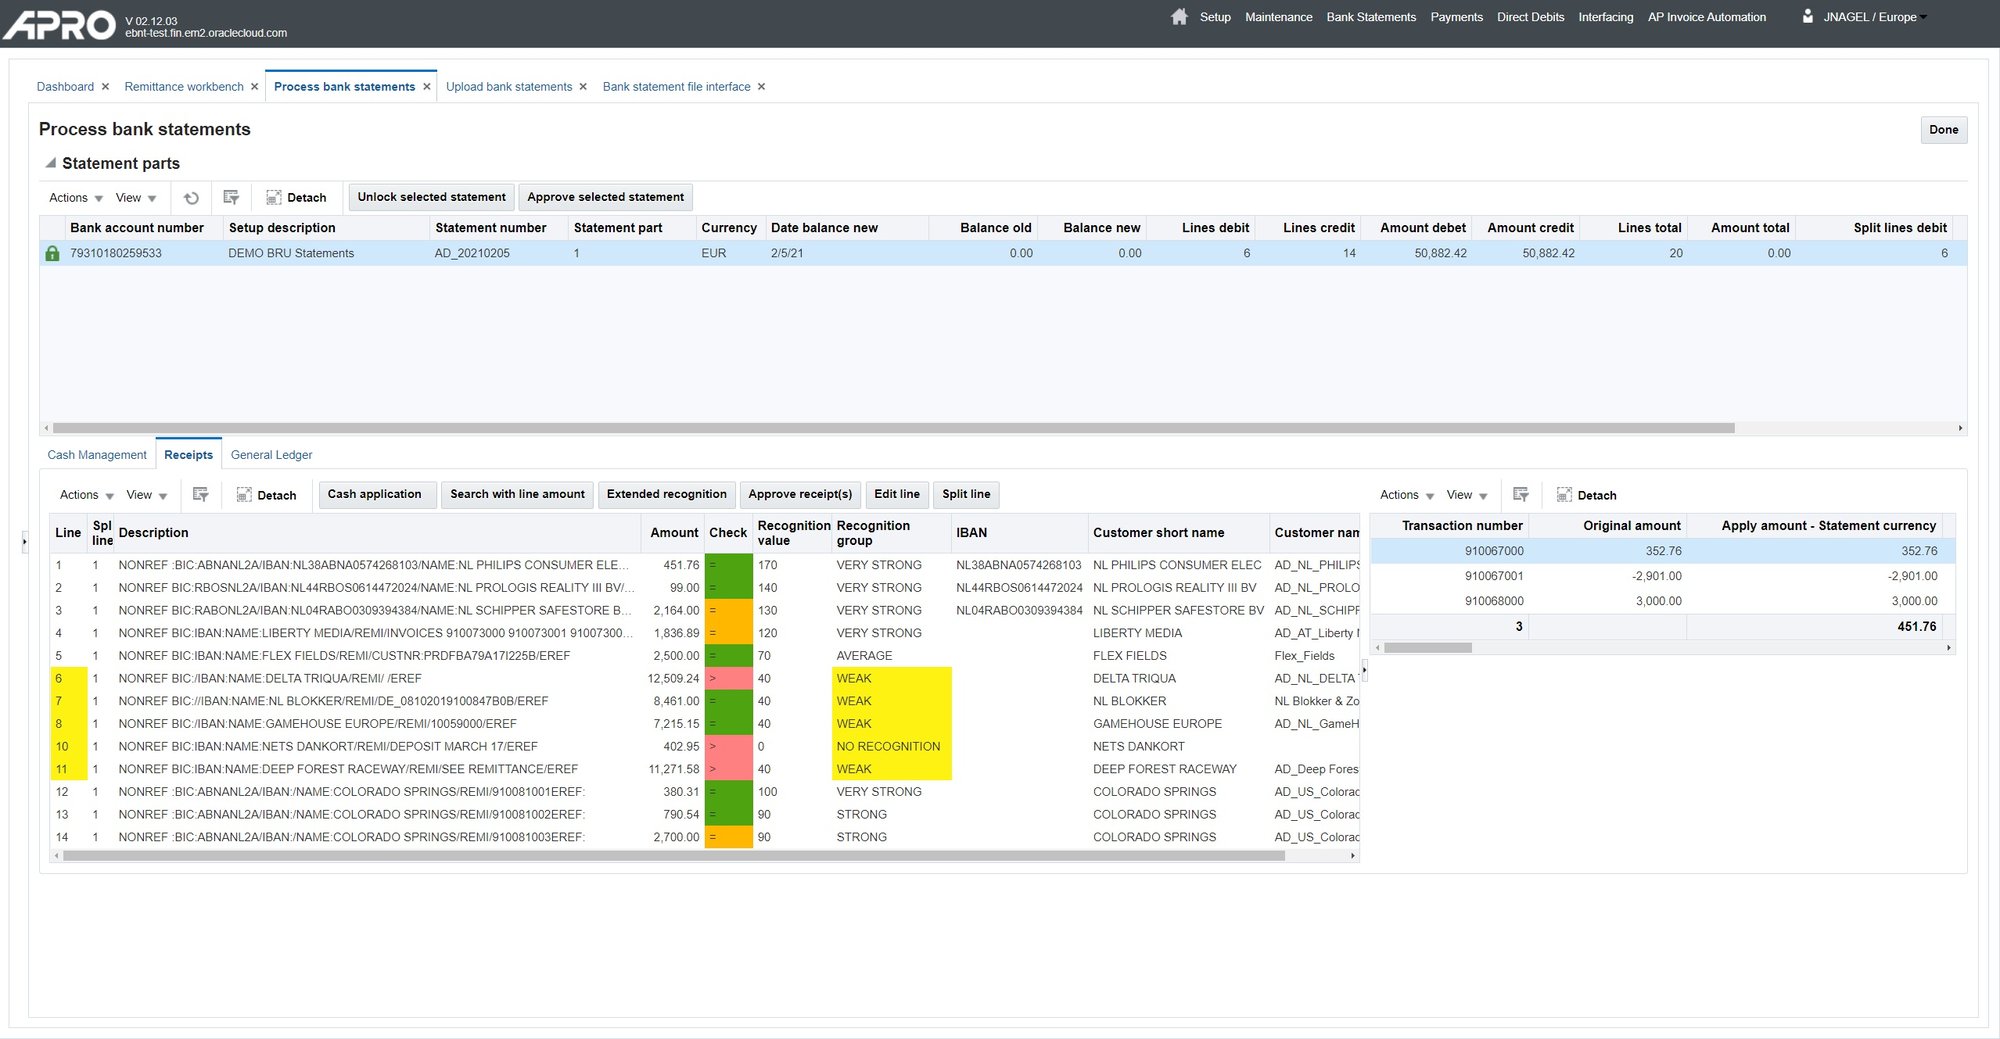The width and height of the screenshot is (2000, 1039).
Task: Open the Bank Statements menu
Action: 1370,17
